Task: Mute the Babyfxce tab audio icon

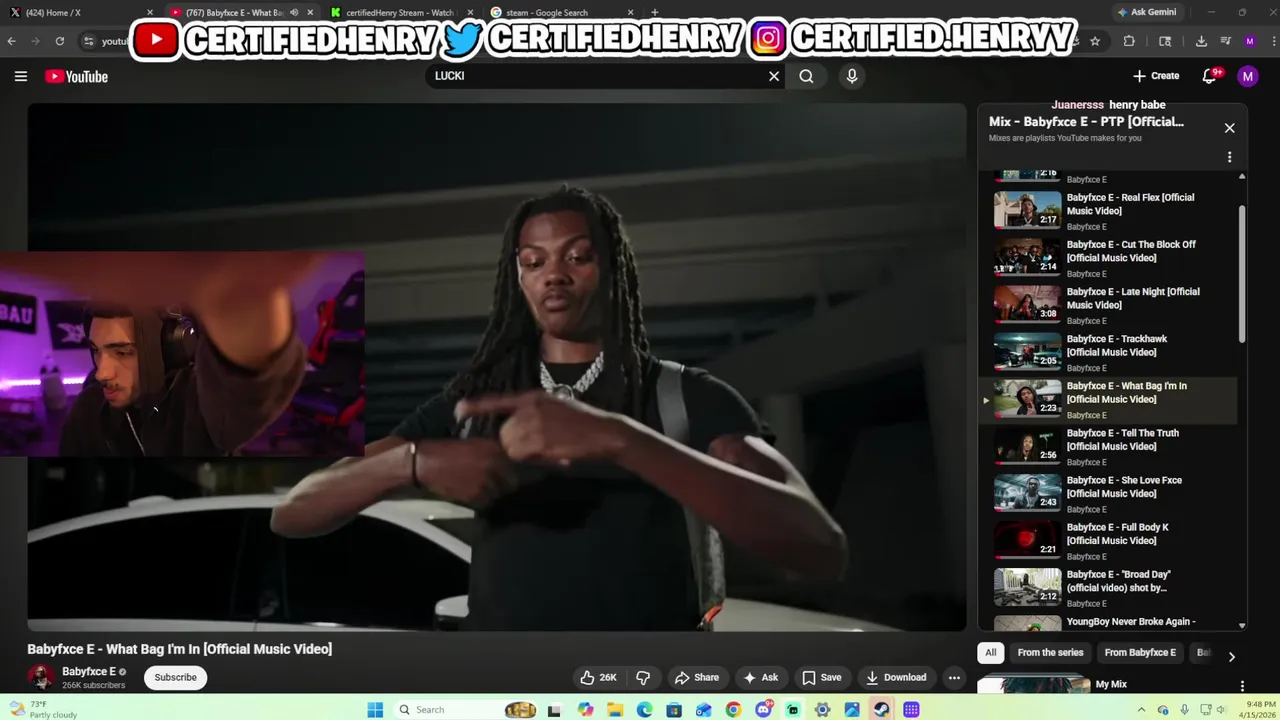Action: 293,12
